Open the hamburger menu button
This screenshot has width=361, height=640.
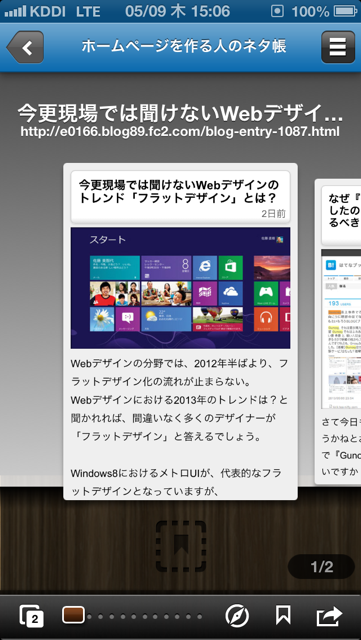coord(337,47)
